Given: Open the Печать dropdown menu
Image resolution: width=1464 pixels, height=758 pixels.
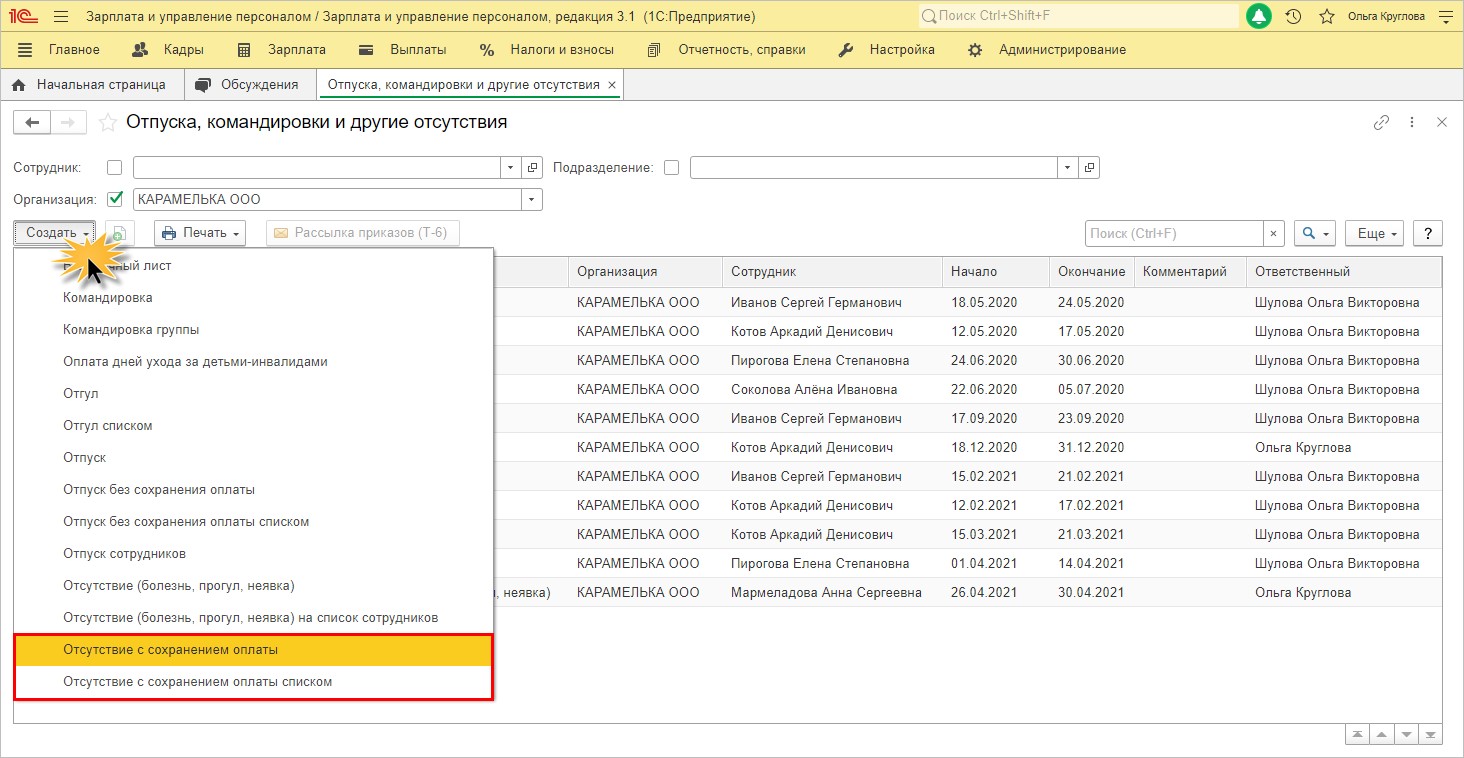Looking at the screenshot, I should pos(200,233).
